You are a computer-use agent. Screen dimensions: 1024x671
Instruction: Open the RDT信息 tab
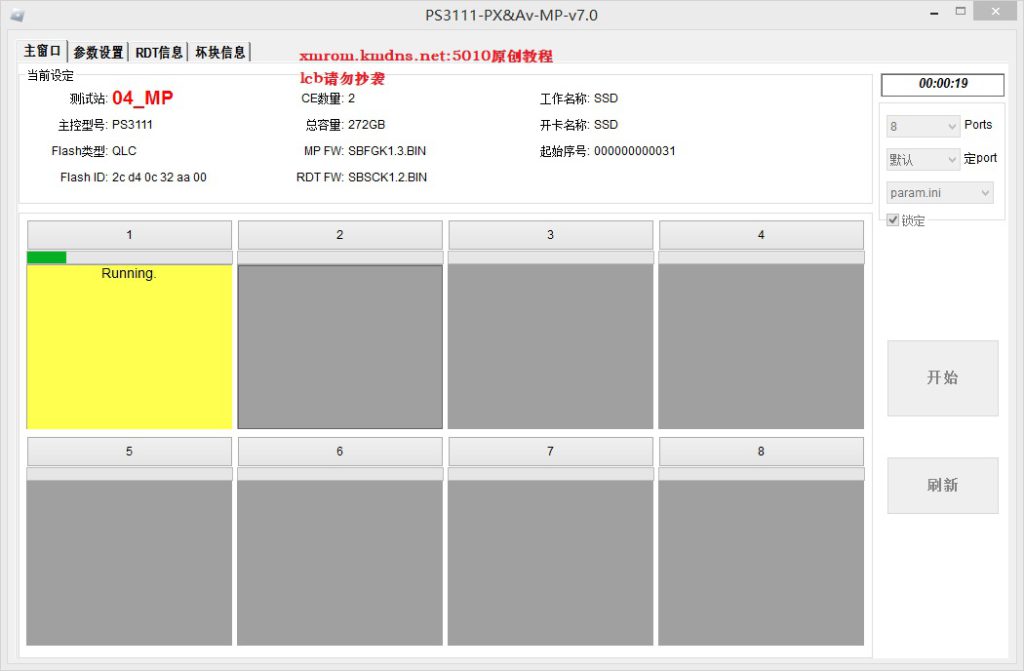(159, 52)
